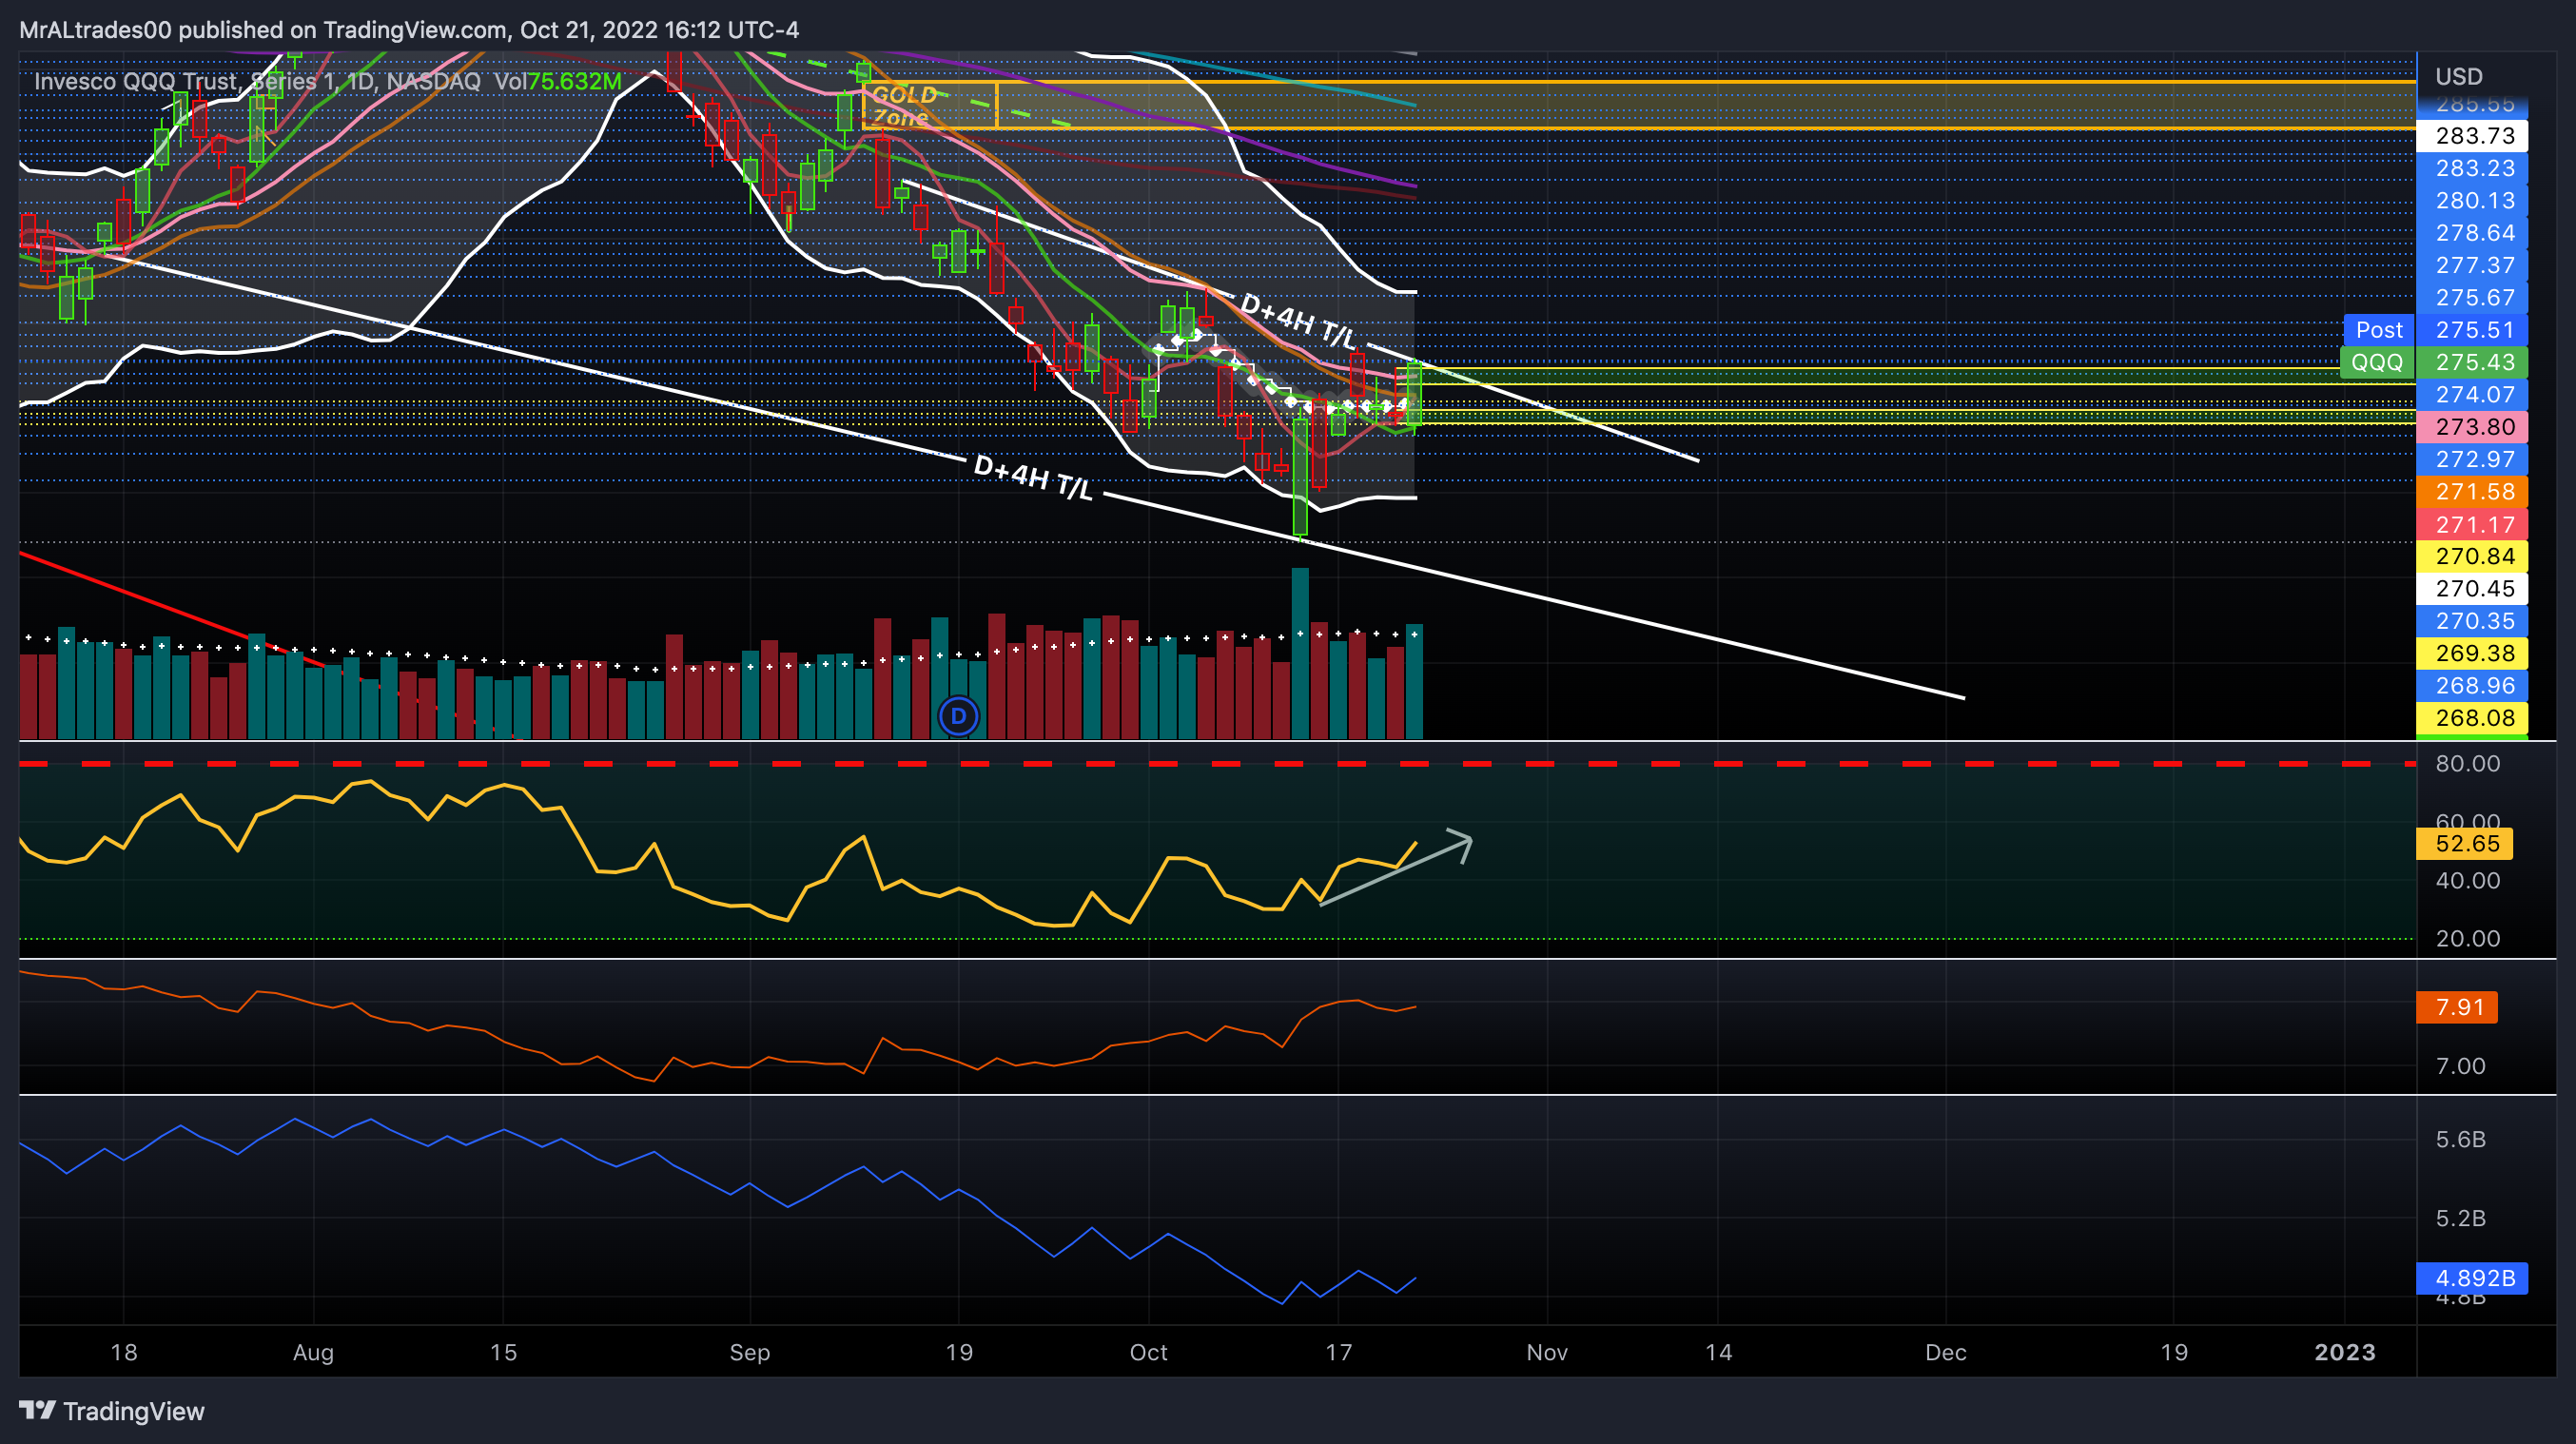This screenshot has width=2576, height=1444.
Task: Click the 'Oct' label on time axis
Action: 1148,1353
